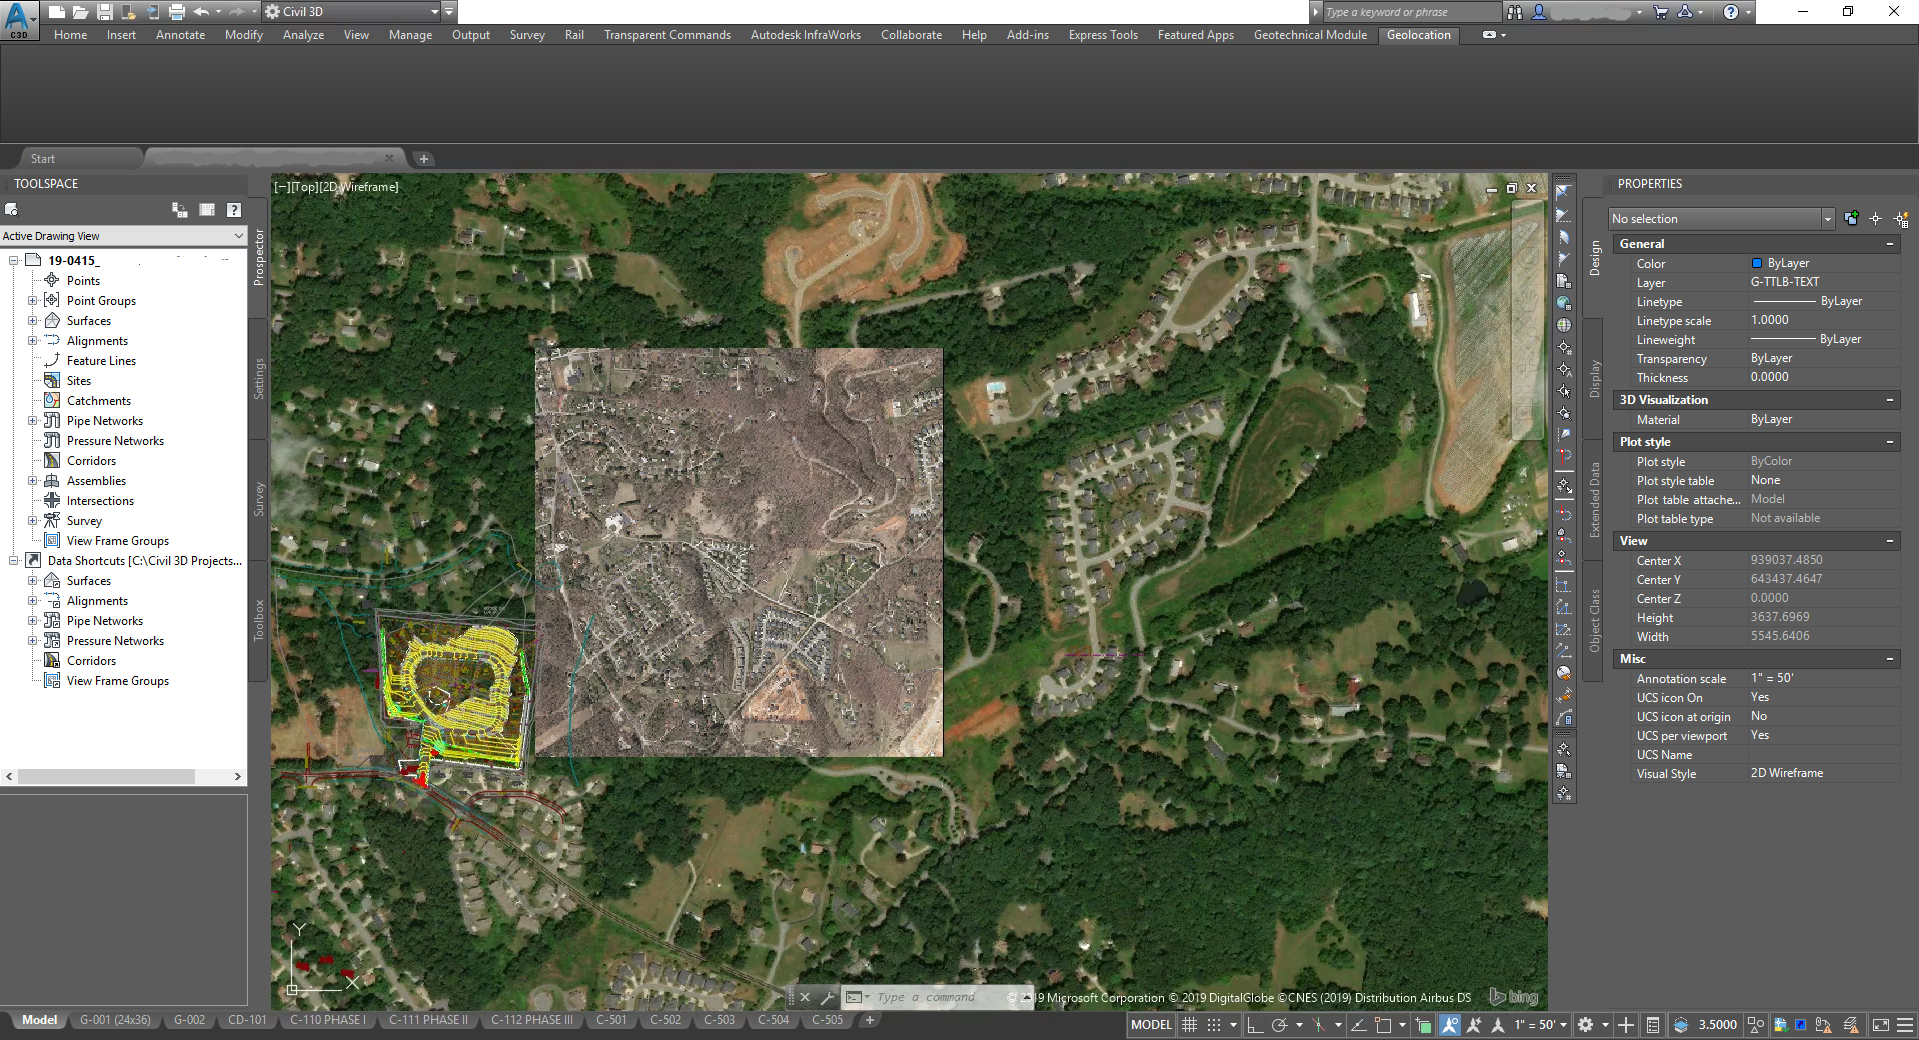Expand the Point Groups tree node
The width and height of the screenshot is (1919, 1040).
34,300
